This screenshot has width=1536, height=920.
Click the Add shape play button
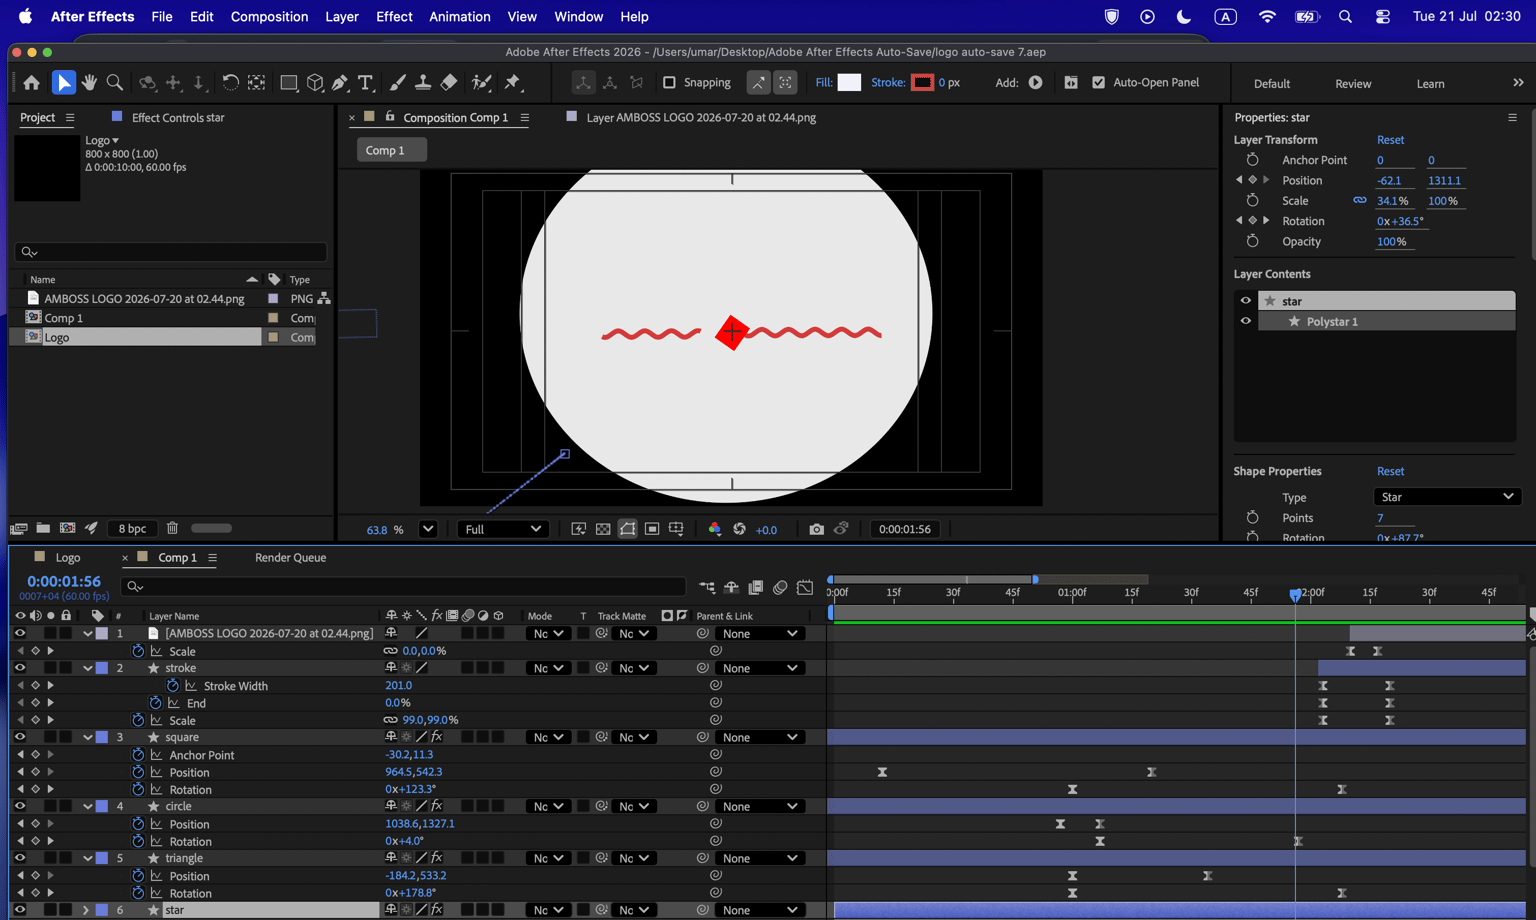1035,83
